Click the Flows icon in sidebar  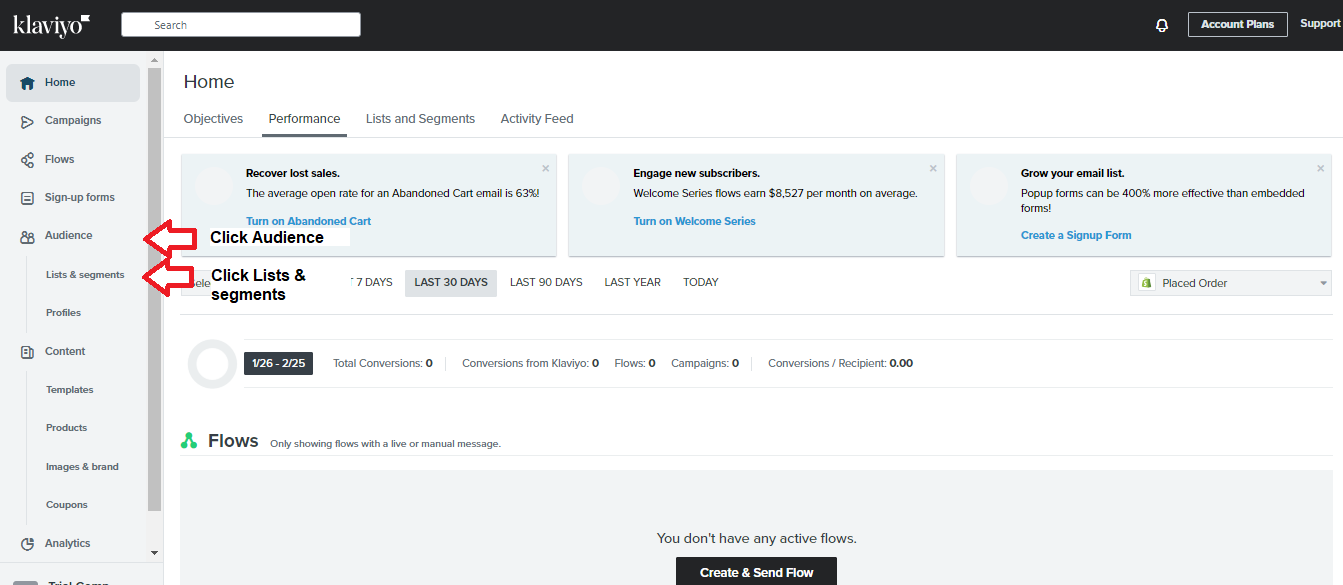click(x=27, y=160)
